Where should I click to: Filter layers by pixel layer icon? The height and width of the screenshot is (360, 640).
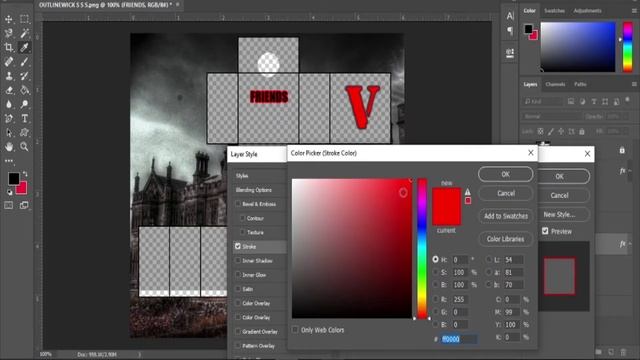pos(571,101)
